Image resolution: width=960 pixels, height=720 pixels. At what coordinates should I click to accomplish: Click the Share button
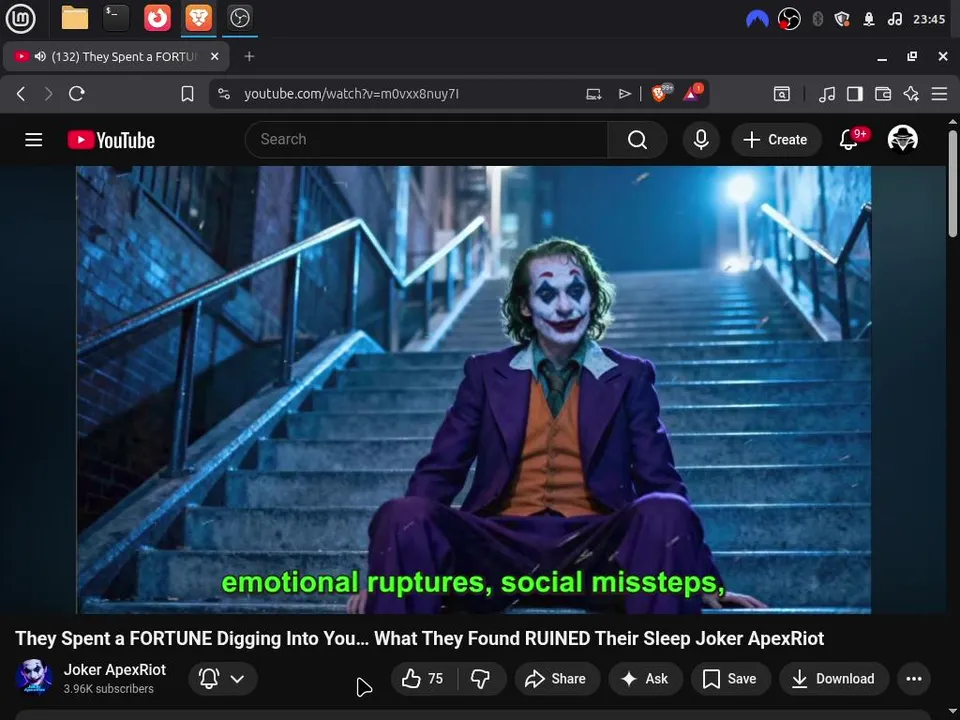[x=557, y=678]
